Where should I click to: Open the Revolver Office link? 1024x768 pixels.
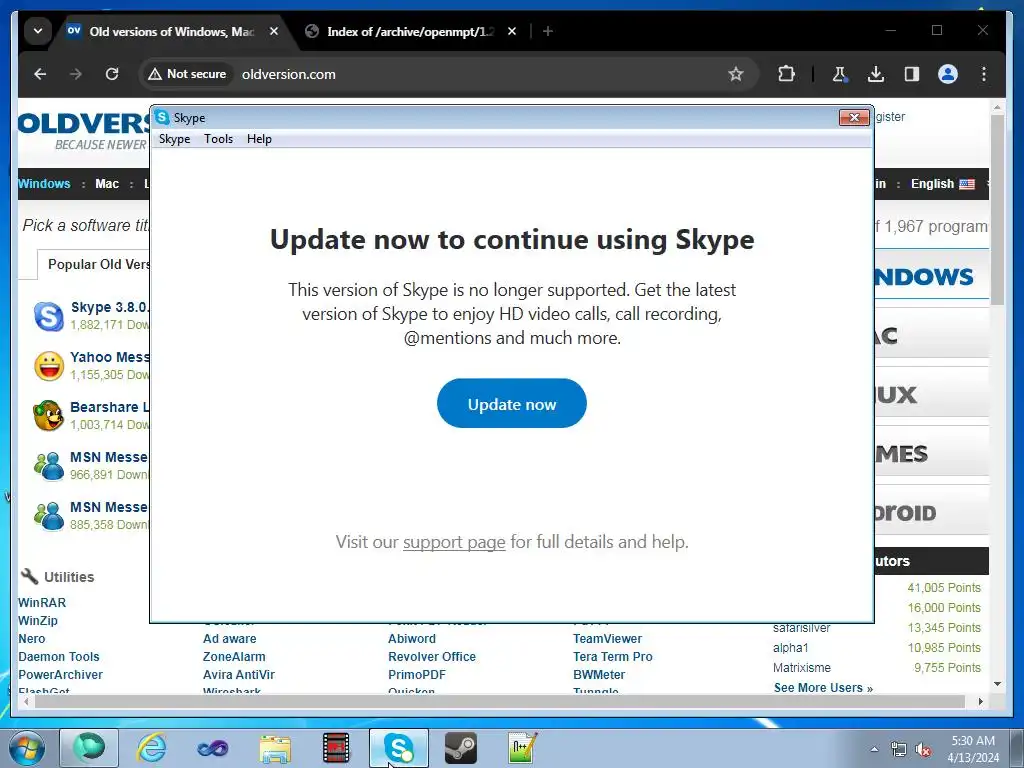[x=432, y=656]
